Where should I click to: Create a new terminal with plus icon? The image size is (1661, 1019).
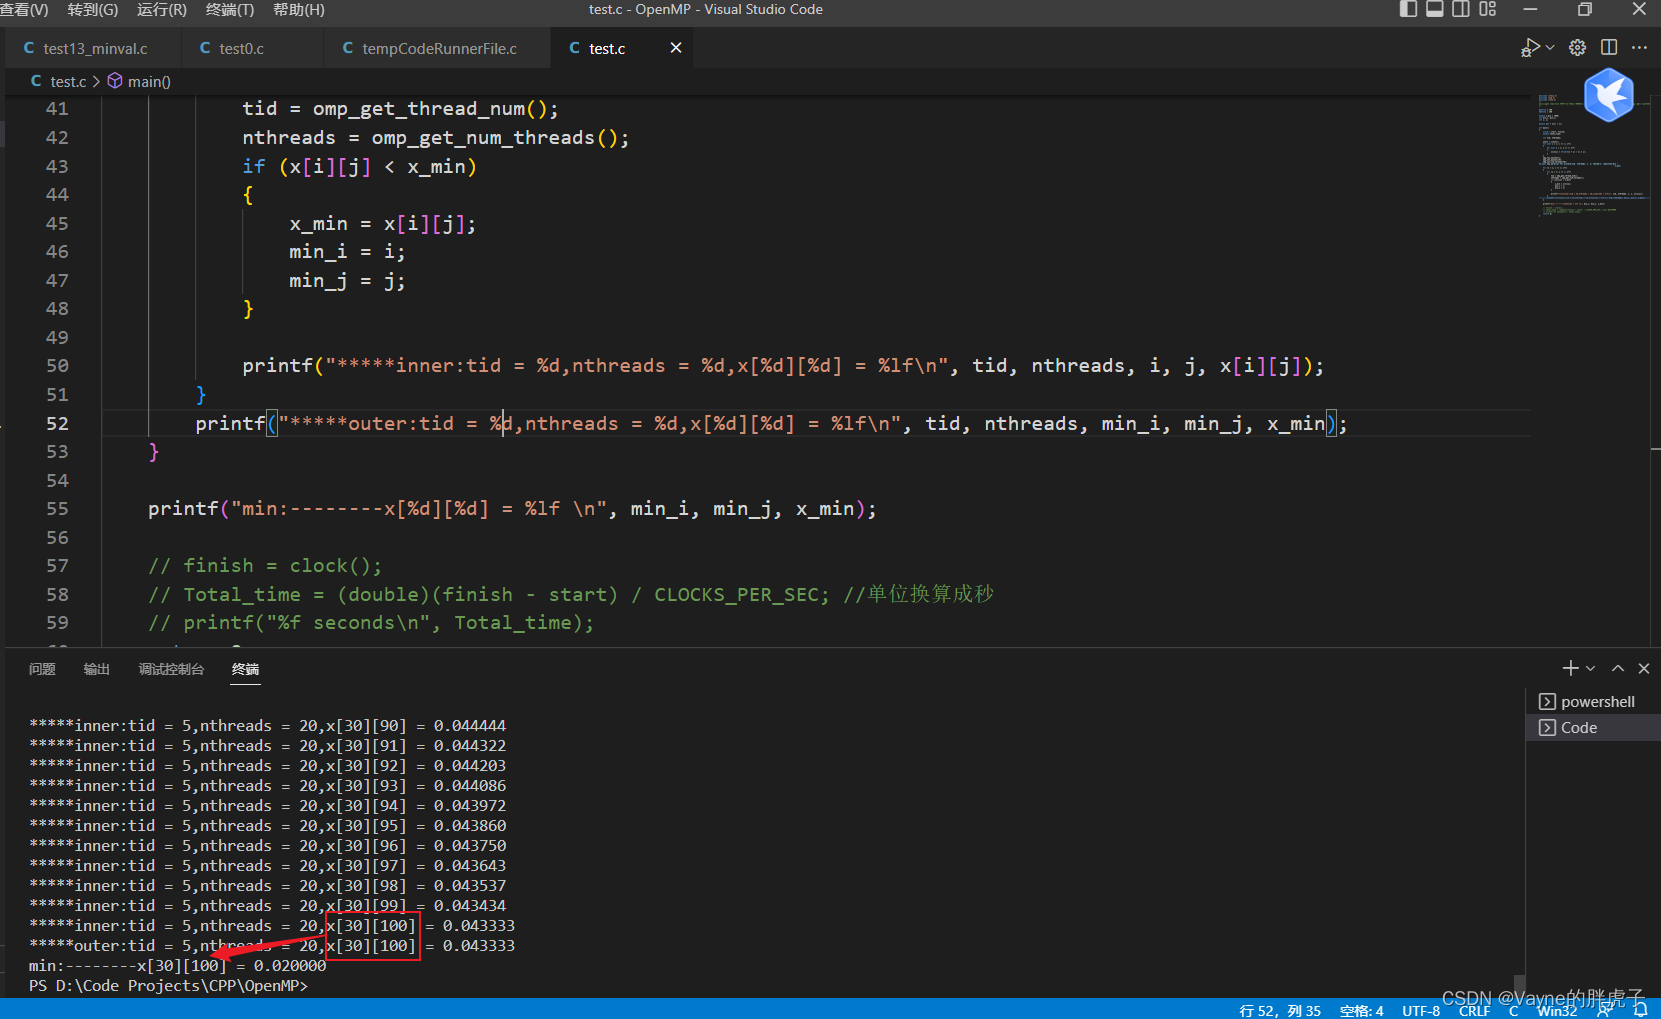1570,668
